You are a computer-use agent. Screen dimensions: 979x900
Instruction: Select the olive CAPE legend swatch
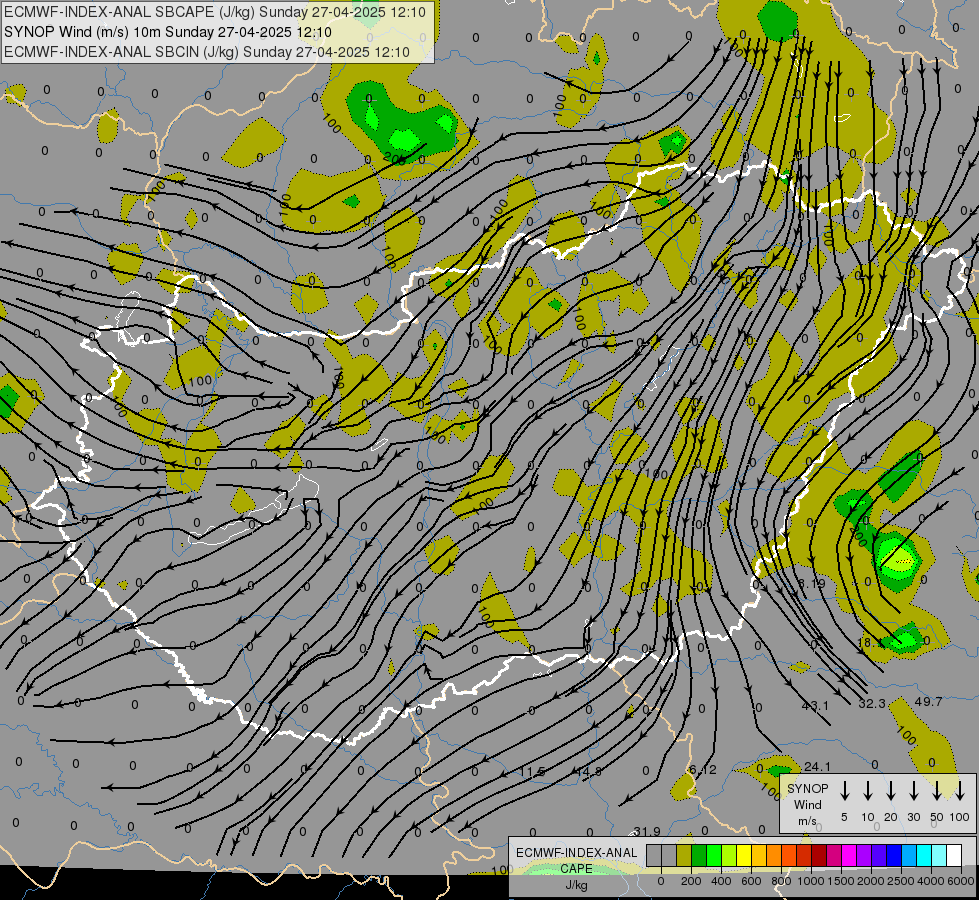(684, 855)
